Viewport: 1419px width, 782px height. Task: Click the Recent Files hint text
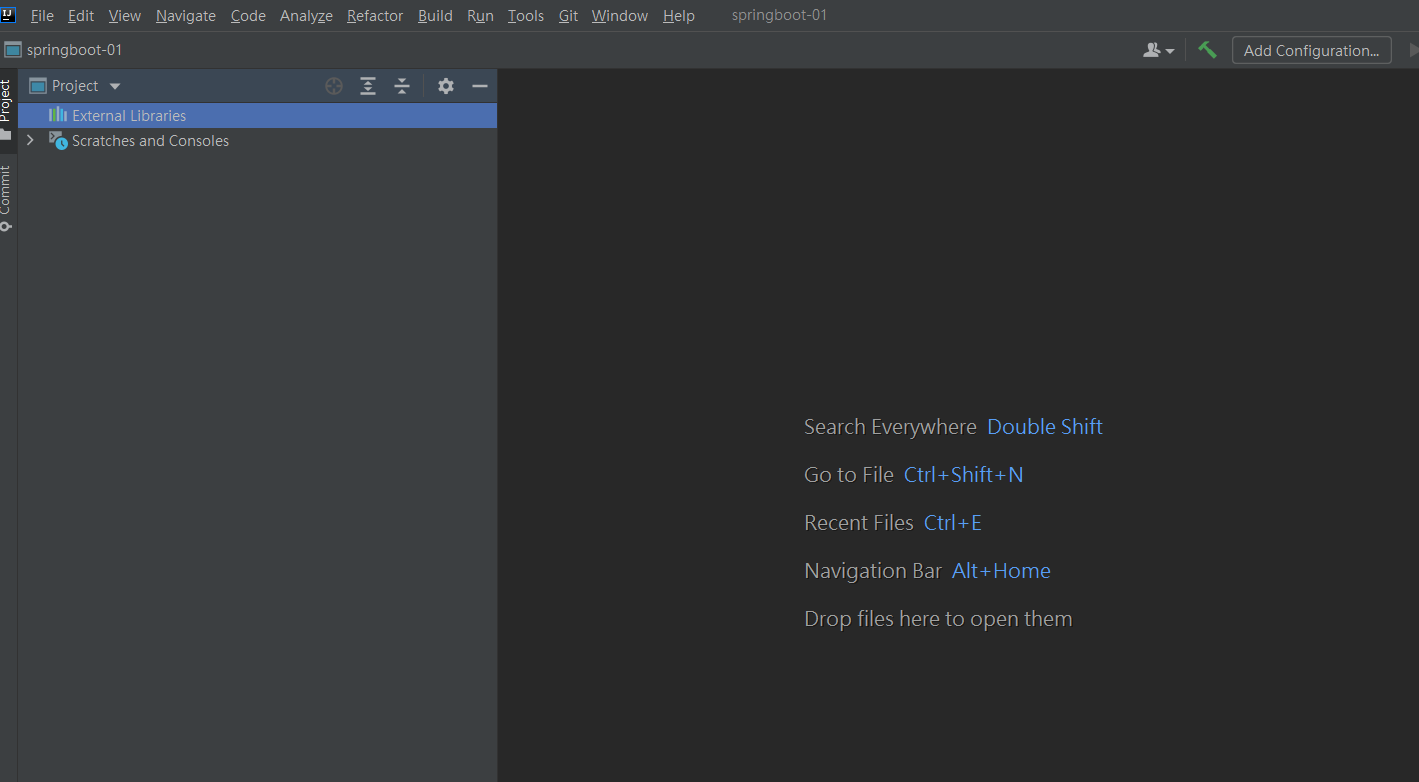[859, 523]
